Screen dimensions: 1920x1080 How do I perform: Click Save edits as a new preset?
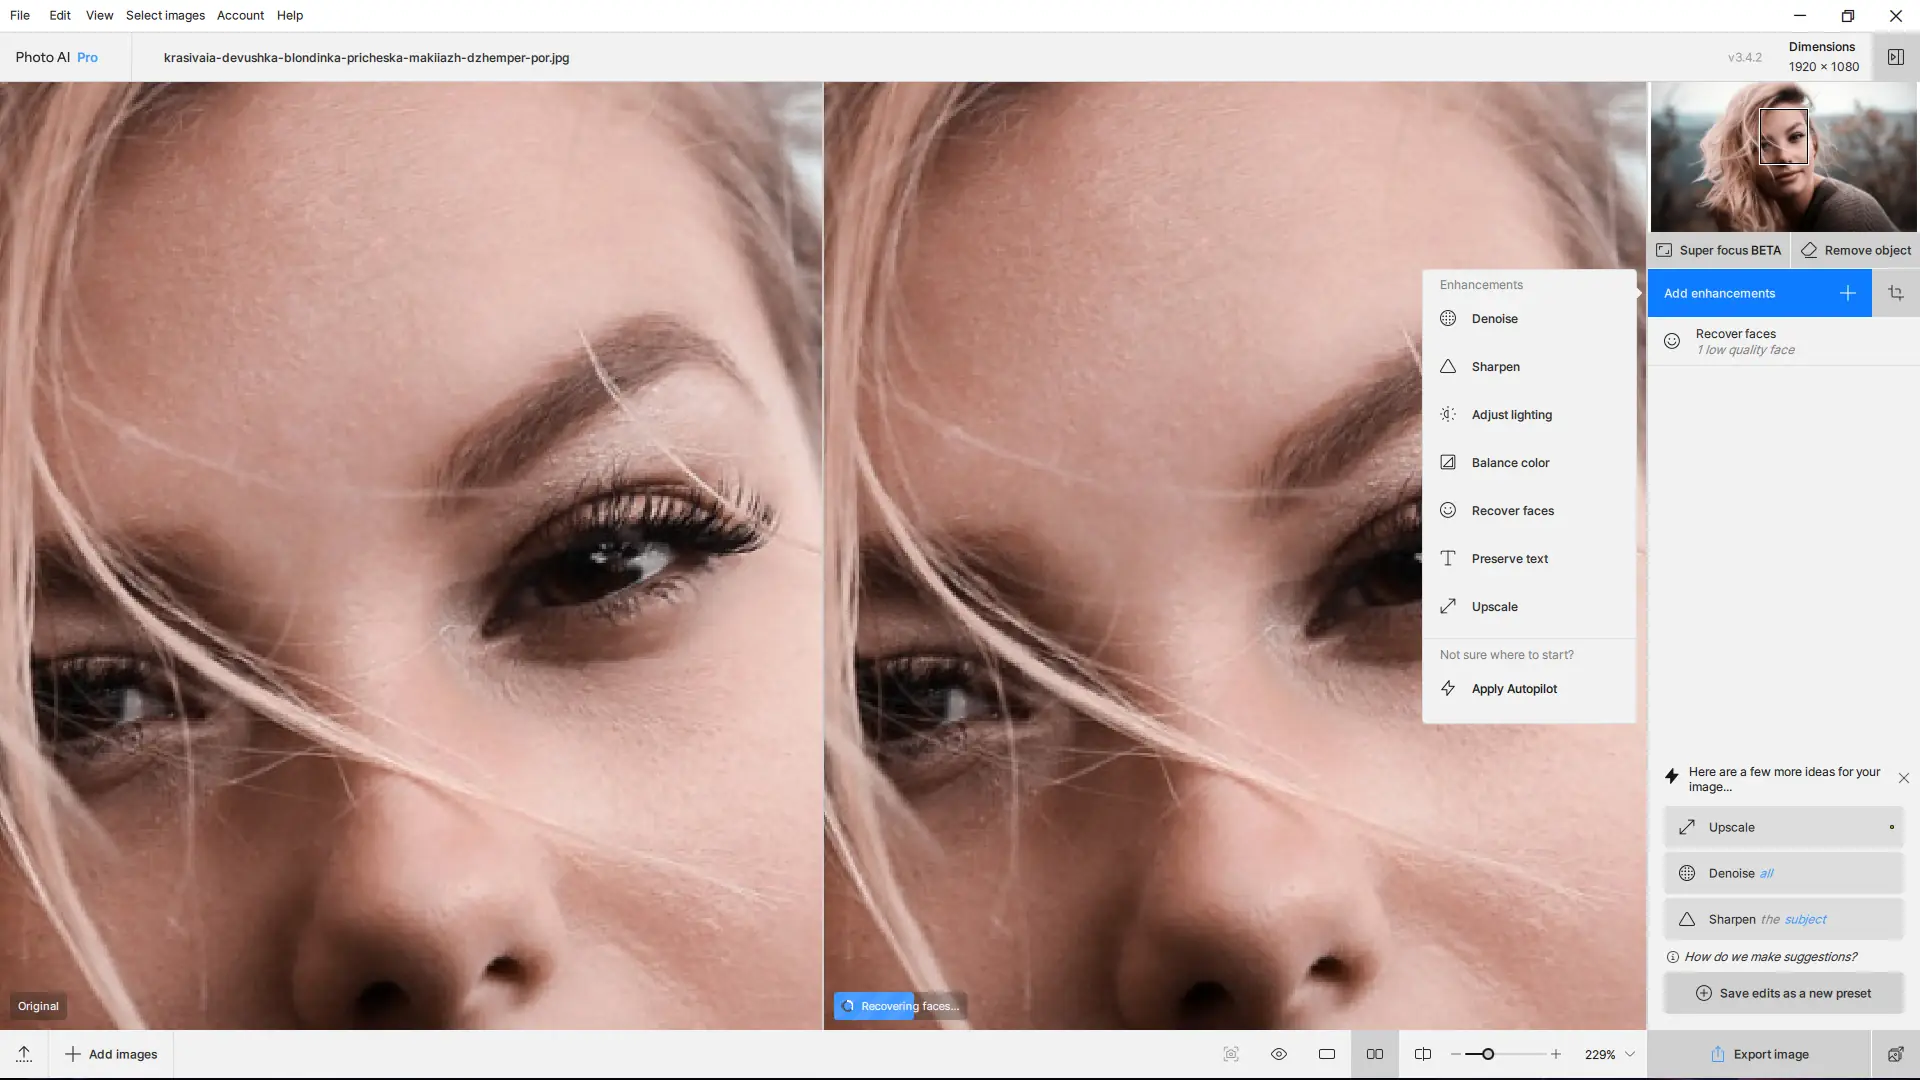[1783, 993]
